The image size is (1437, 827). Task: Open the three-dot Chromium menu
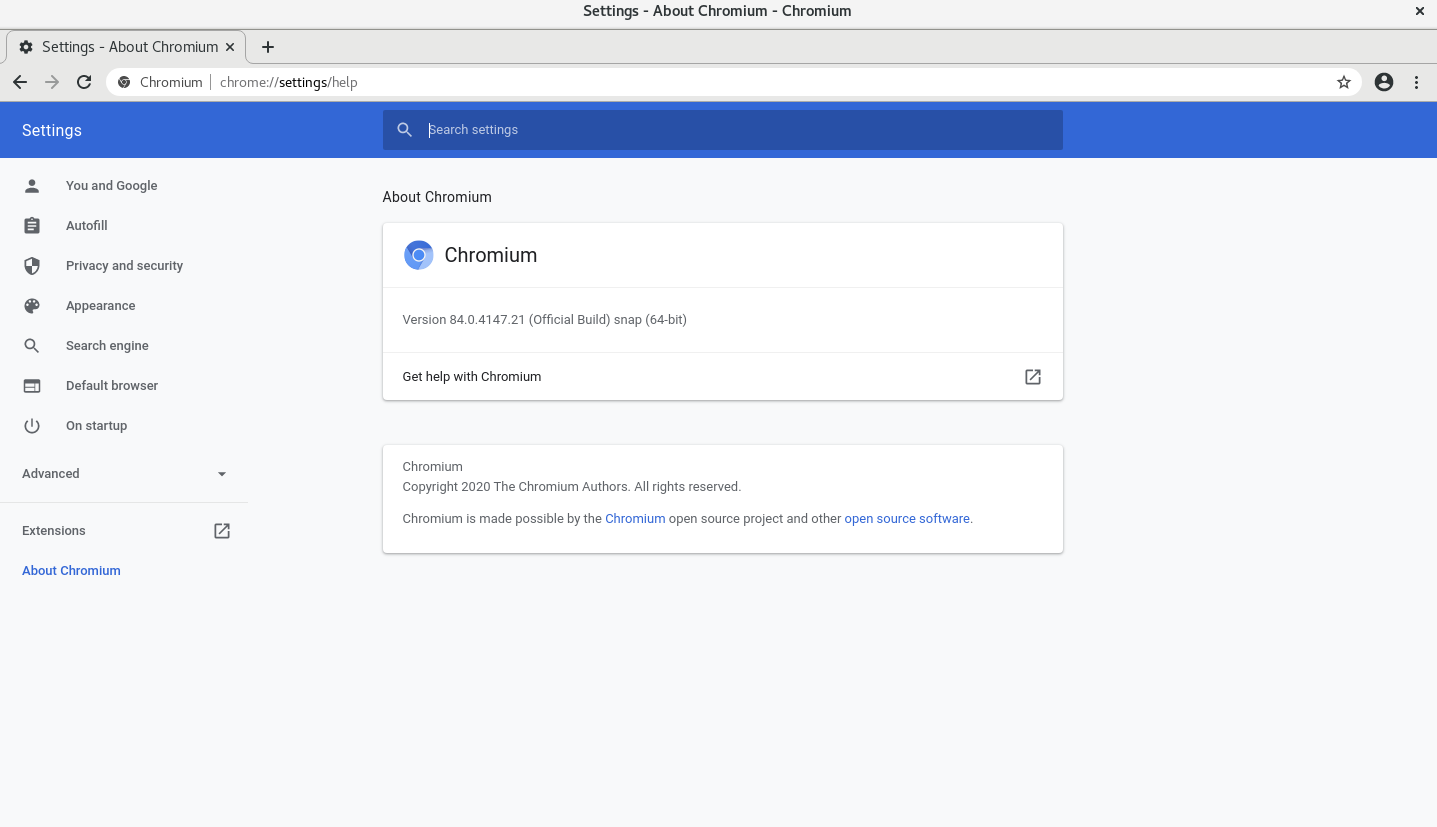click(1416, 82)
